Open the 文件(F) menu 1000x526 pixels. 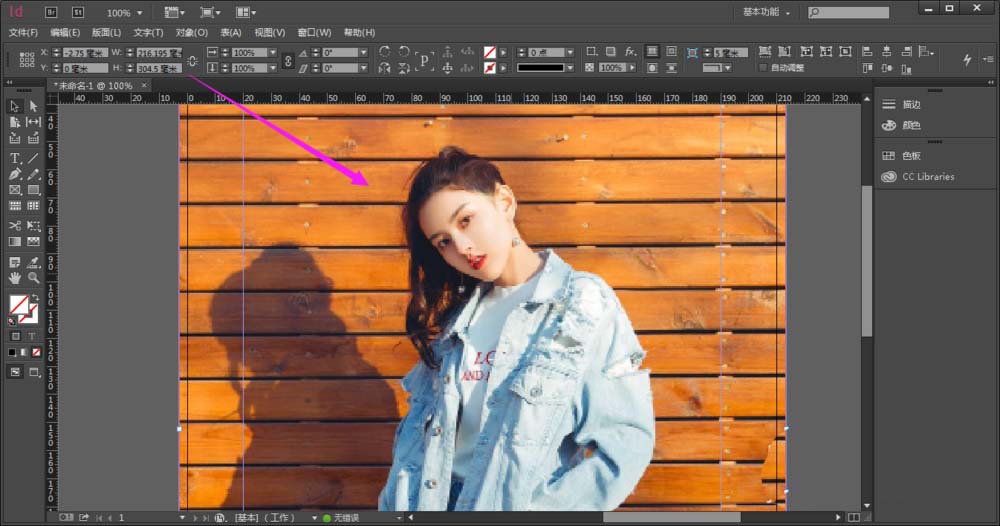pos(23,32)
